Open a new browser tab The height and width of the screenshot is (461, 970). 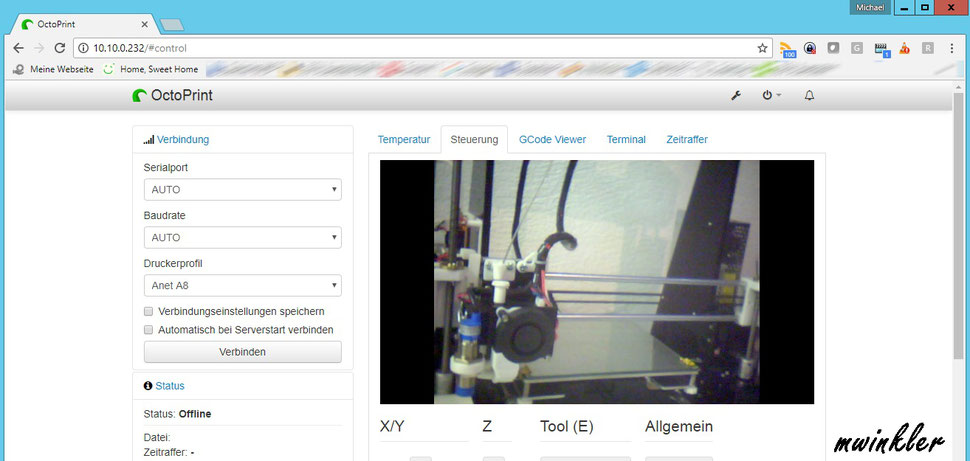point(171,25)
